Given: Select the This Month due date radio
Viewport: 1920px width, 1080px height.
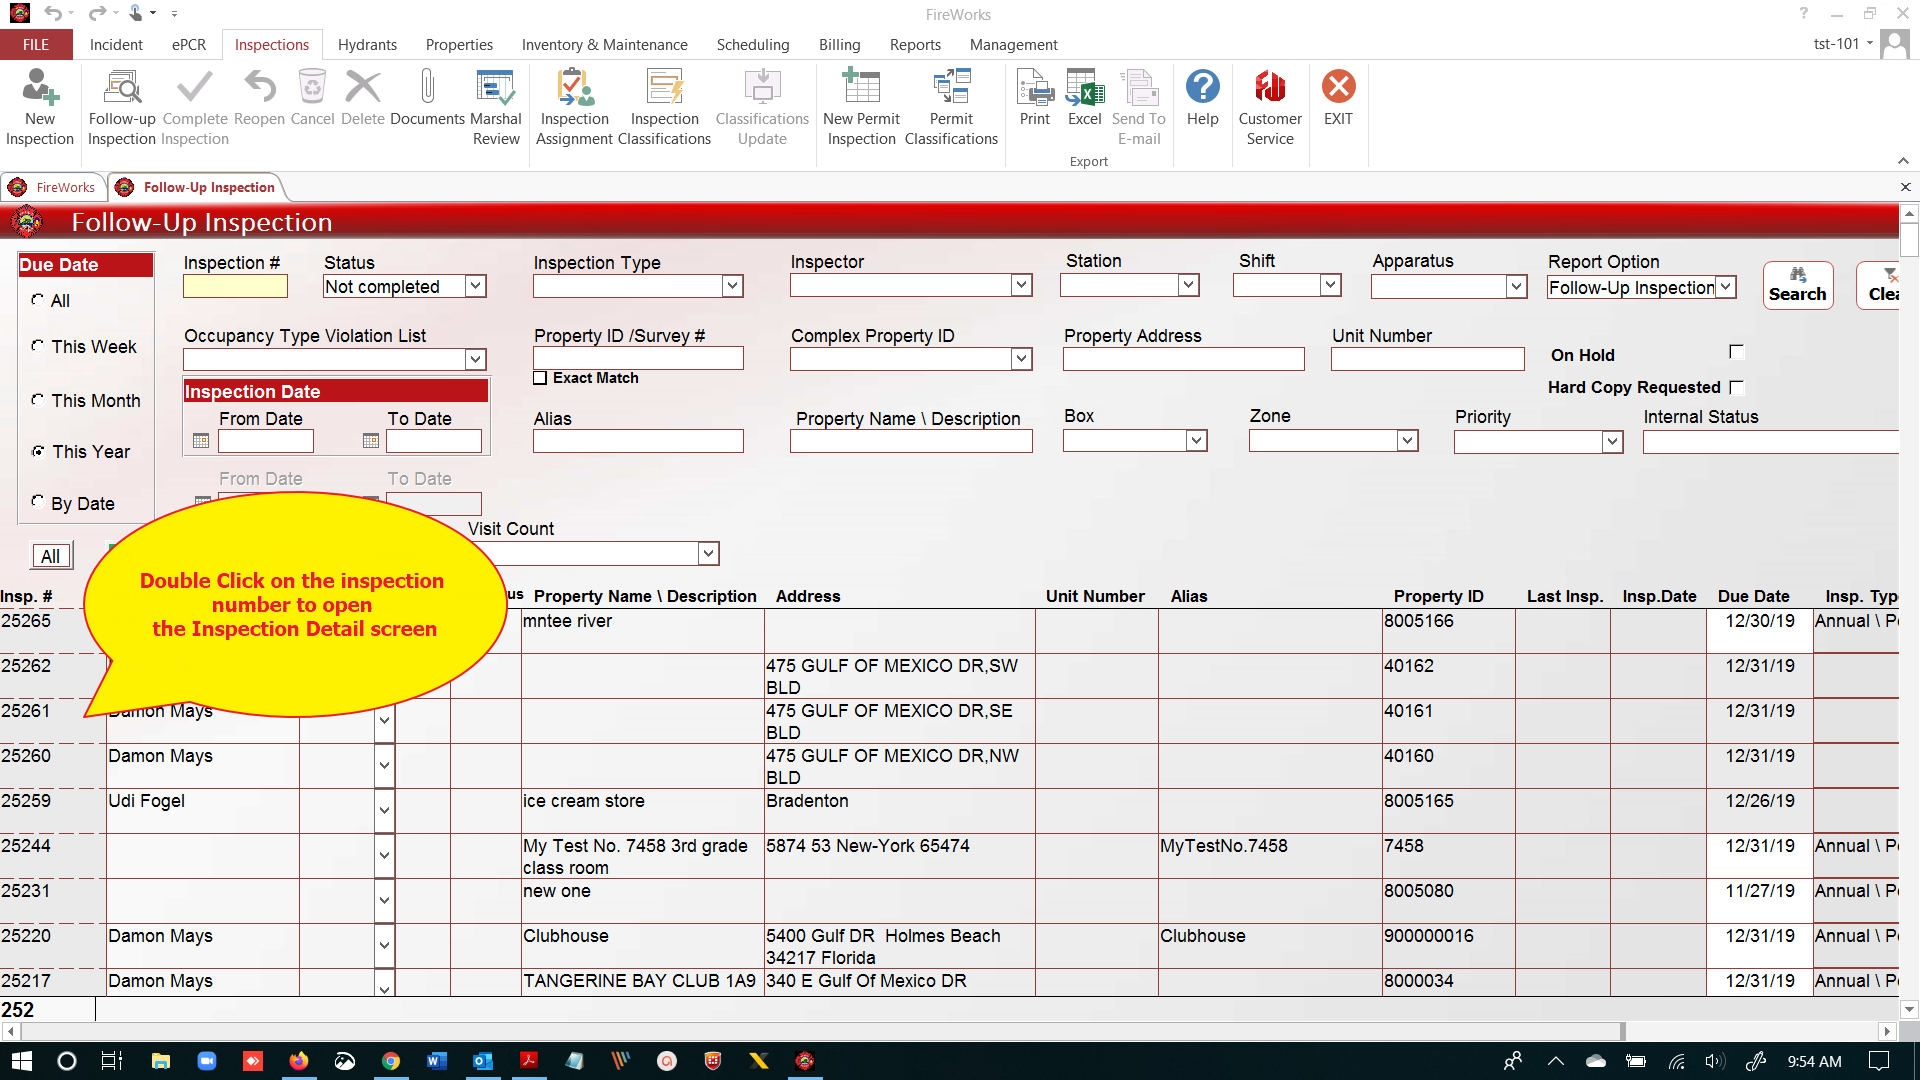Looking at the screenshot, I should click(x=38, y=400).
